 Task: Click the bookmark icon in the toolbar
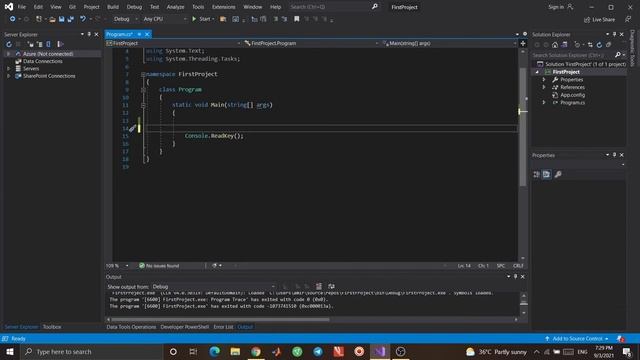[x=297, y=19]
